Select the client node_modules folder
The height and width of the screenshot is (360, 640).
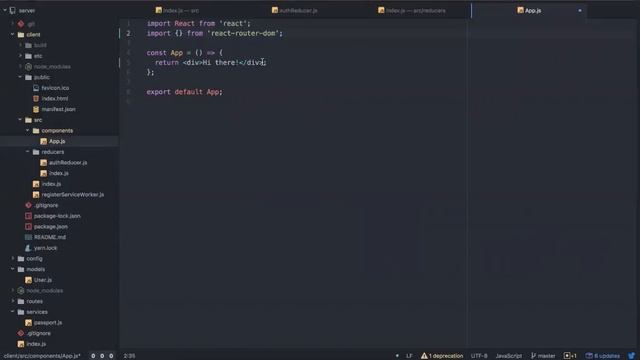(x=52, y=67)
